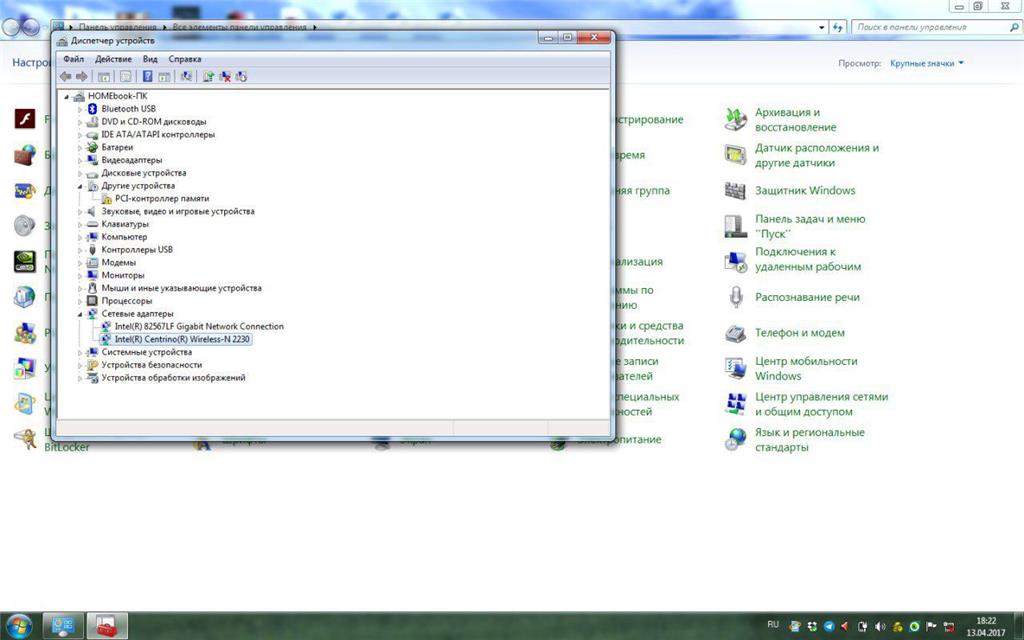Switch to Device Manager toolbox taskbar button
Screen dimensions: 1024x640
coord(107,626)
